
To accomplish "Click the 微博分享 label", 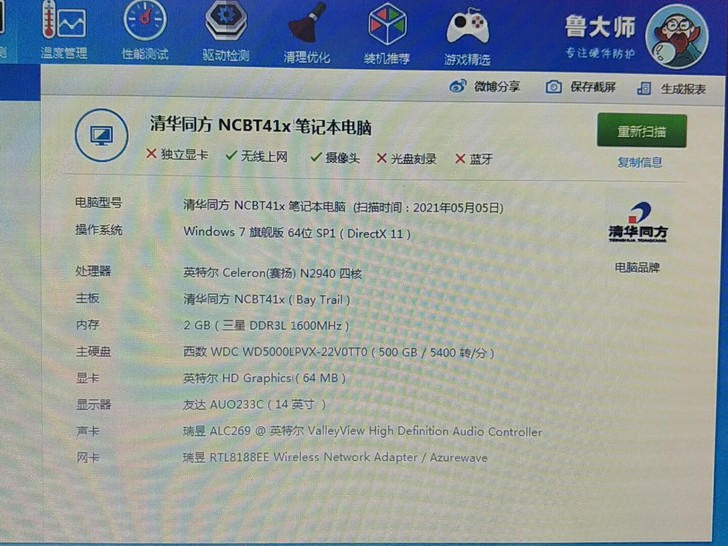I will [x=497, y=87].
